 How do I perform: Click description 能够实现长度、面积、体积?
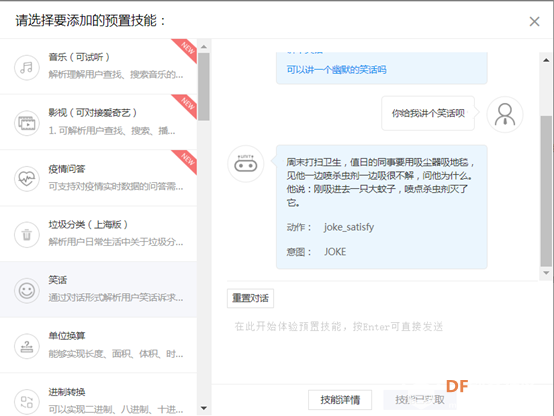[x=116, y=353]
